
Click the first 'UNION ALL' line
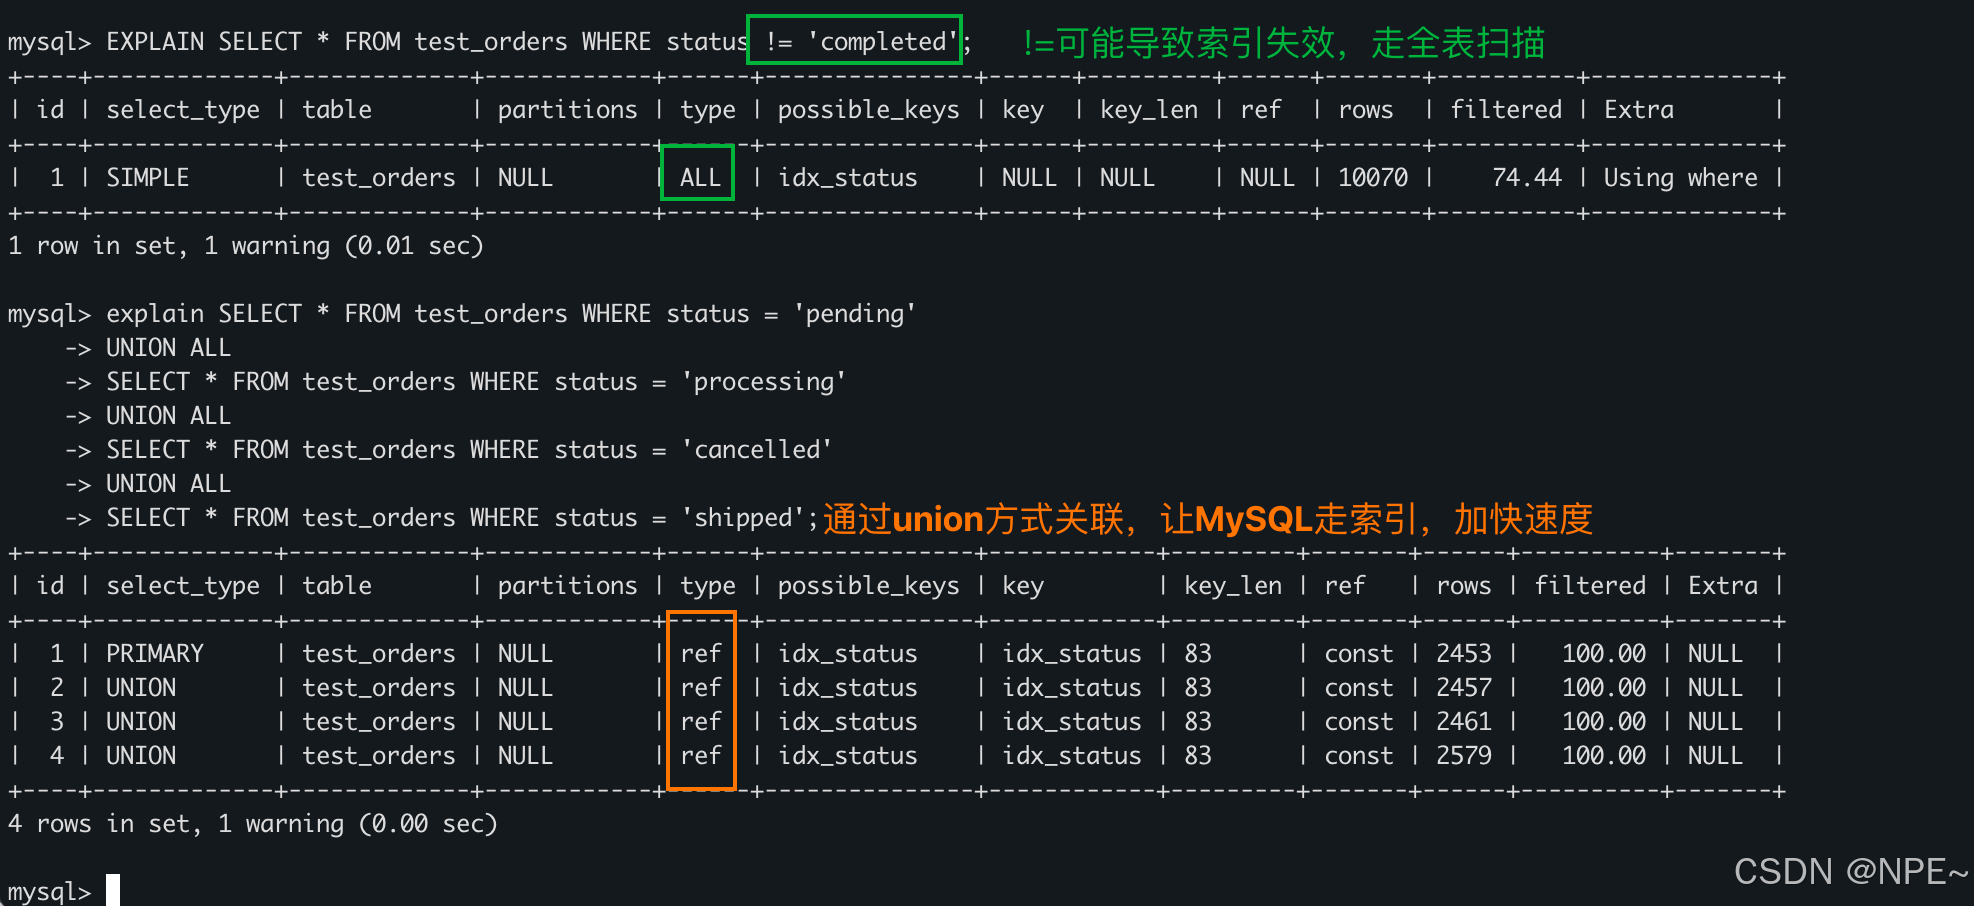click(168, 348)
